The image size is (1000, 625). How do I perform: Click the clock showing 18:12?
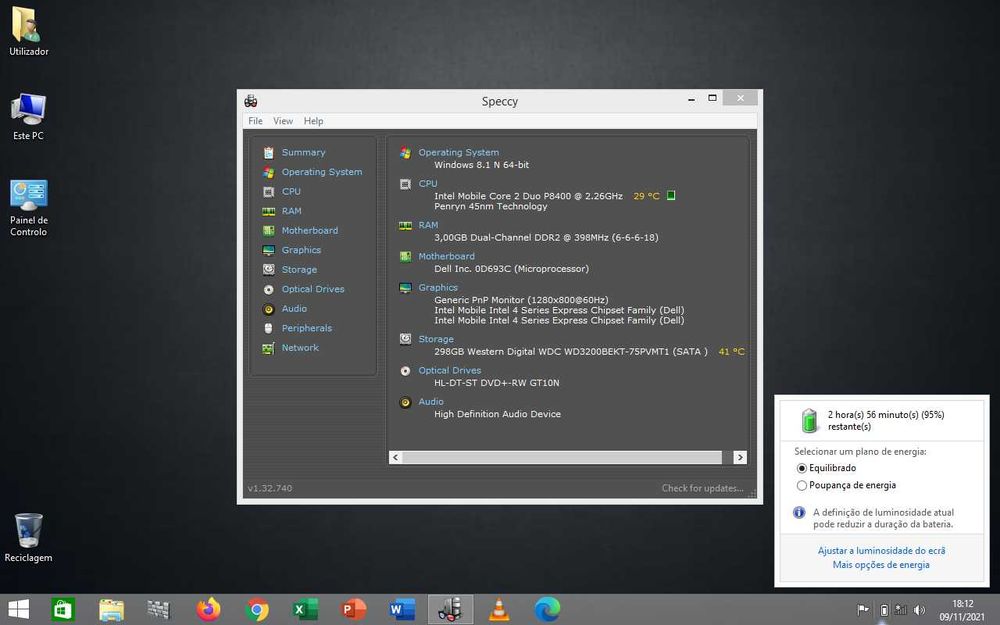pyautogui.click(x=962, y=604)
